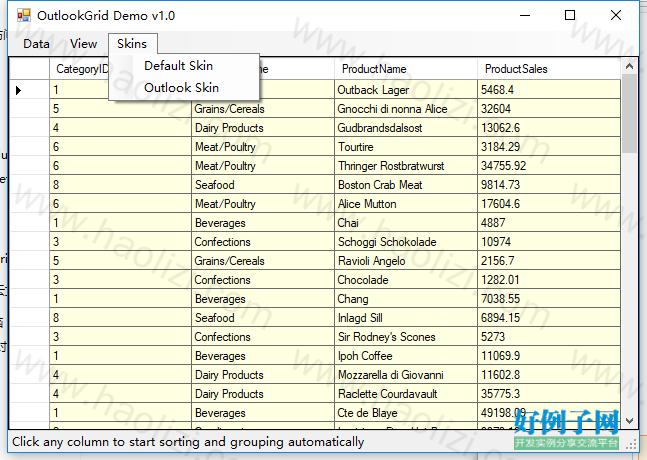647x460 pixels.
Task: Click sales value 2156.7
Action: click(x=549, y=260)
